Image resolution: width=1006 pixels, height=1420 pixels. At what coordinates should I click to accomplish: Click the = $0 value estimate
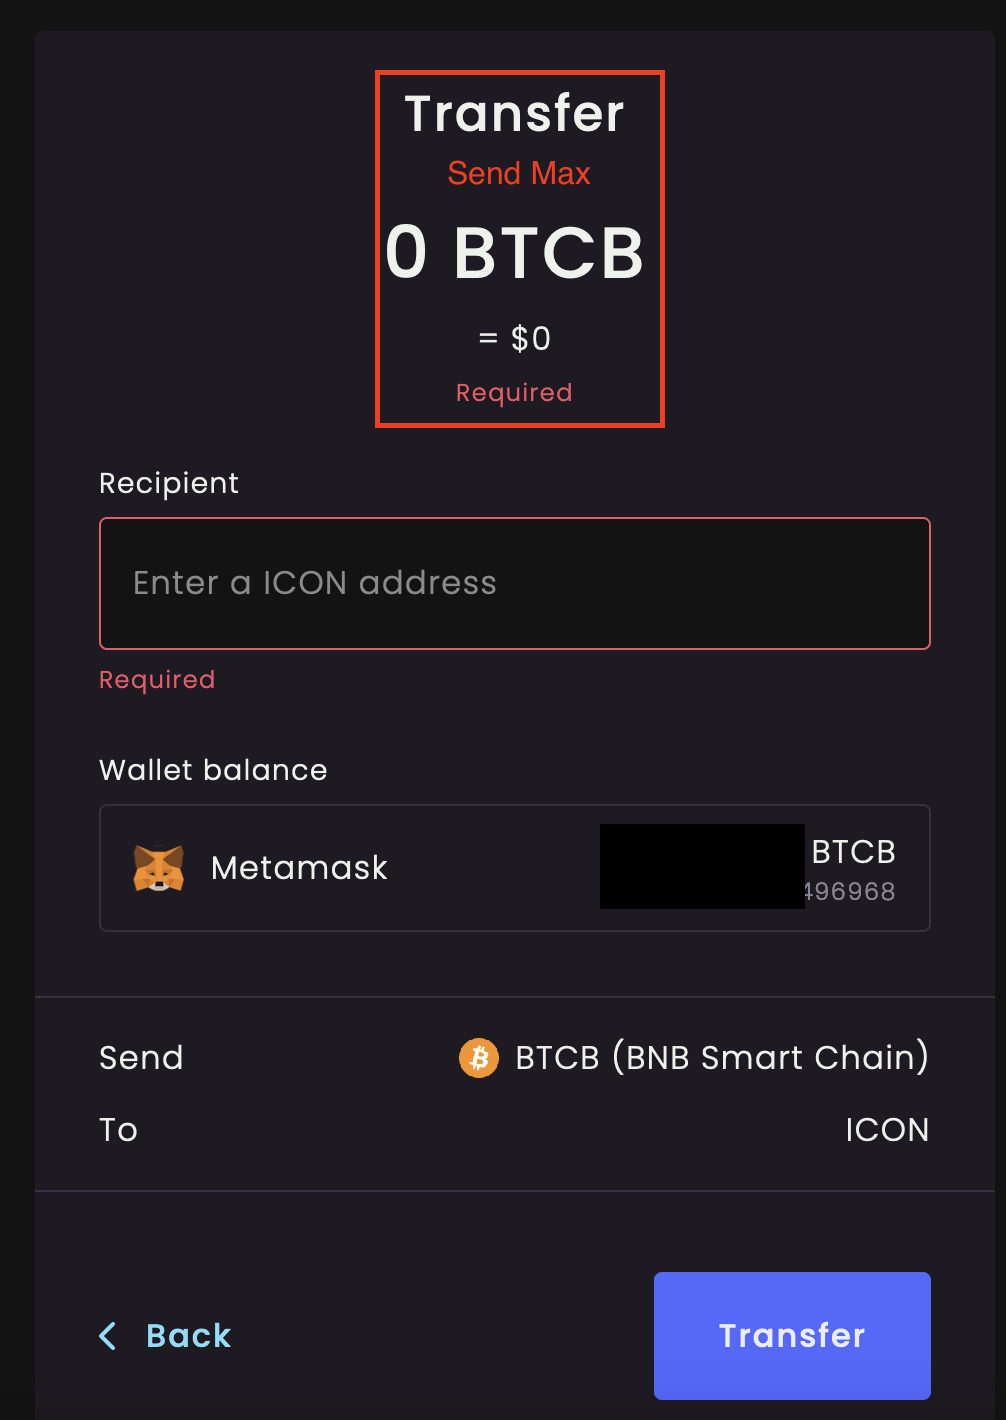click(x=515, y=338)
